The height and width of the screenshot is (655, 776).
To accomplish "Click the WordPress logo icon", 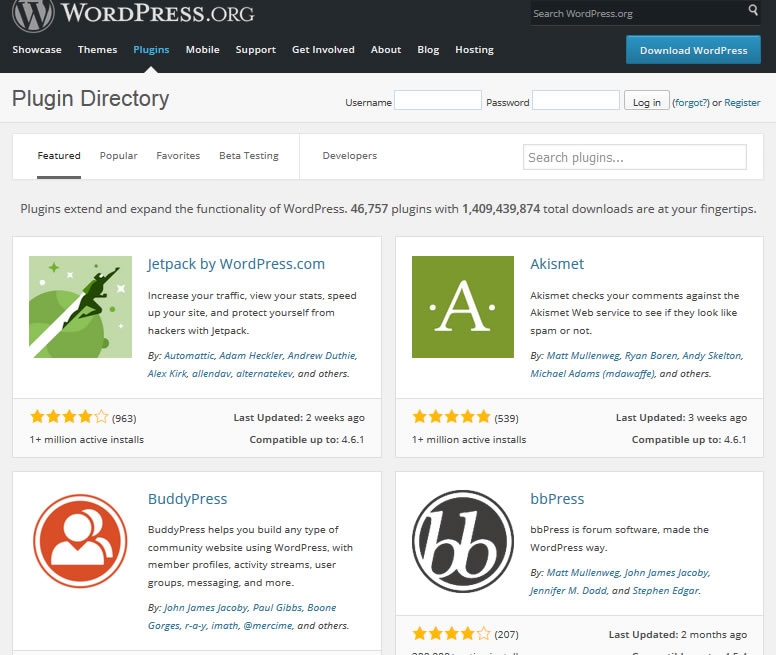I will click(x=33, y=15).
